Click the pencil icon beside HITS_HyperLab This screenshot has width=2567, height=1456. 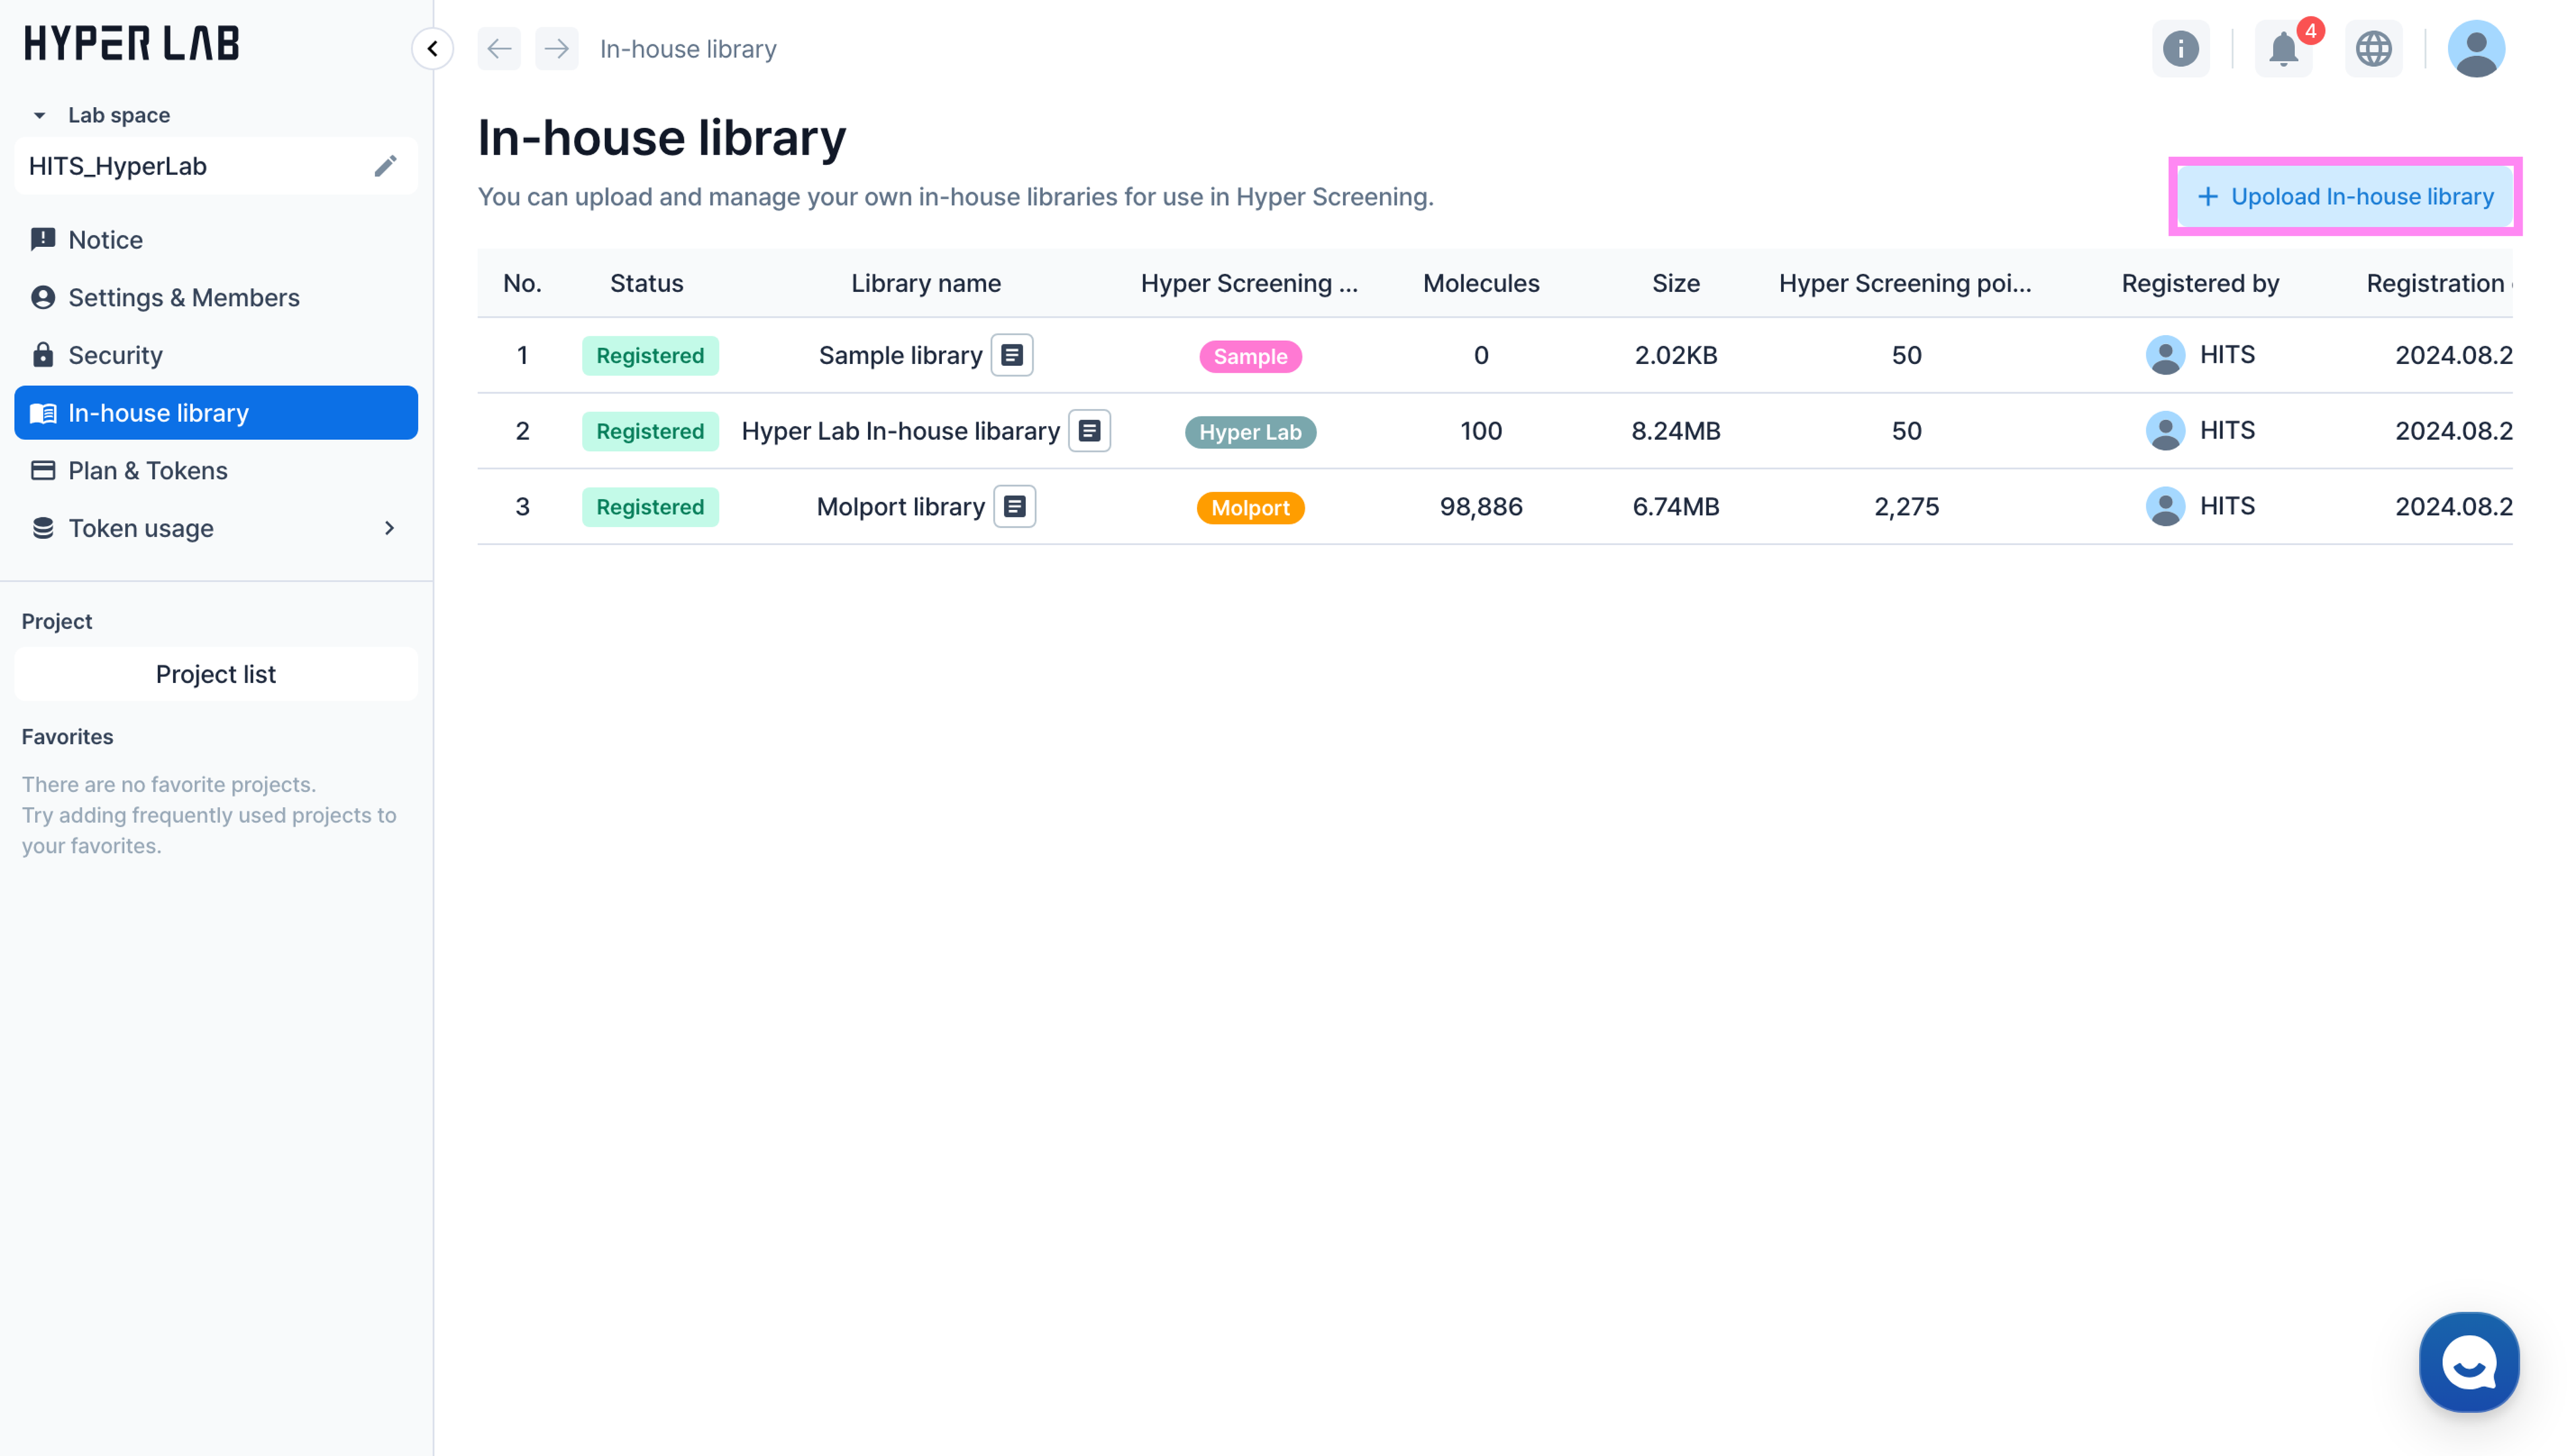(385, 166)
